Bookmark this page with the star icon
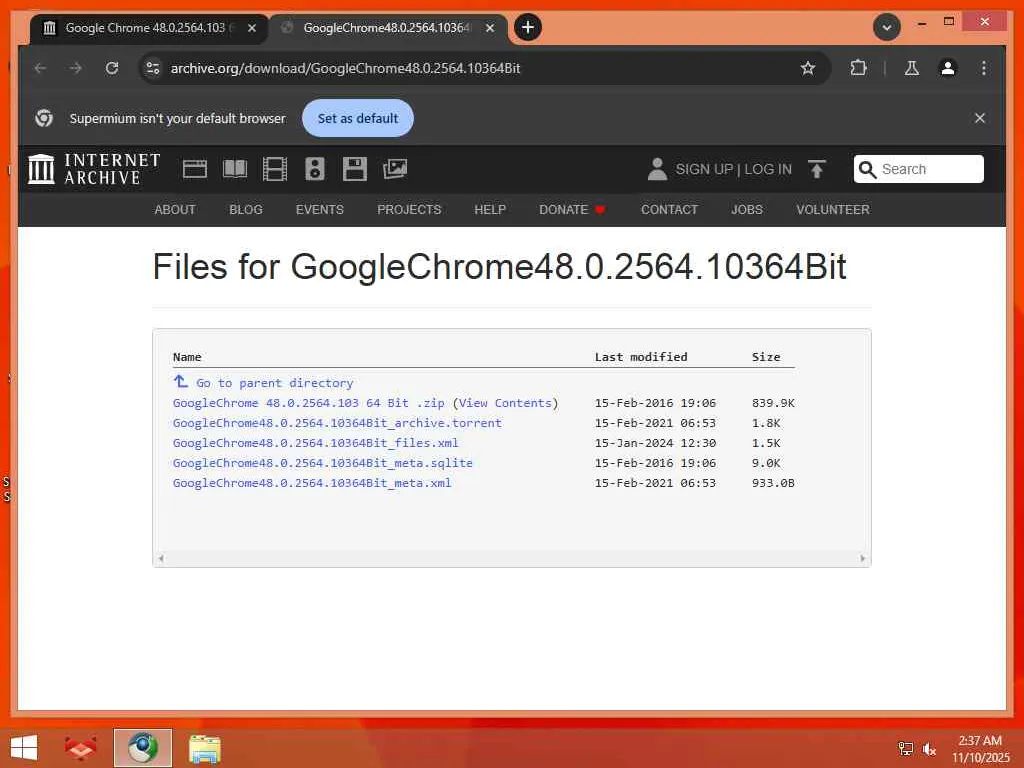The width and height of the screenshot is (1024, 768). coord(808,68)
